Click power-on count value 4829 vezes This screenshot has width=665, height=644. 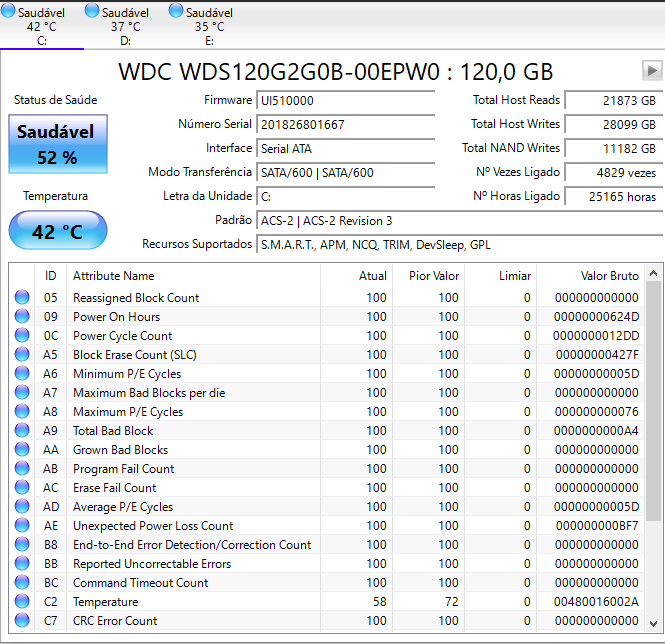pyautogui.click(x=614, y=173)
